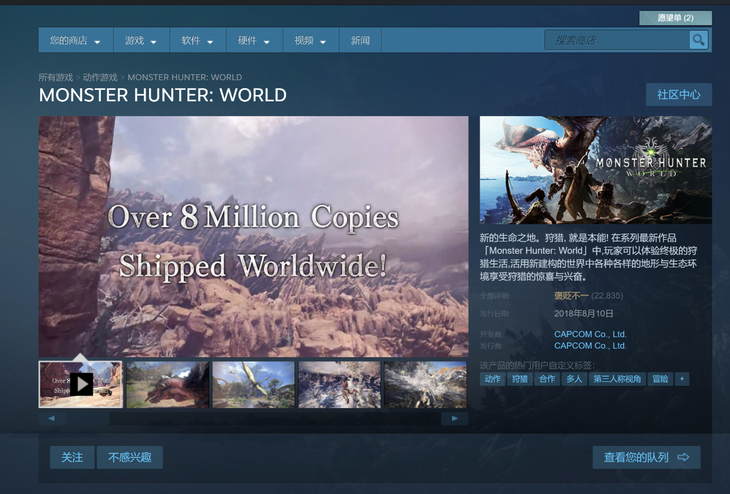Open developer link CAPCOM Co., Ltd.
The image size is (730, 494).
click(590, 334)
